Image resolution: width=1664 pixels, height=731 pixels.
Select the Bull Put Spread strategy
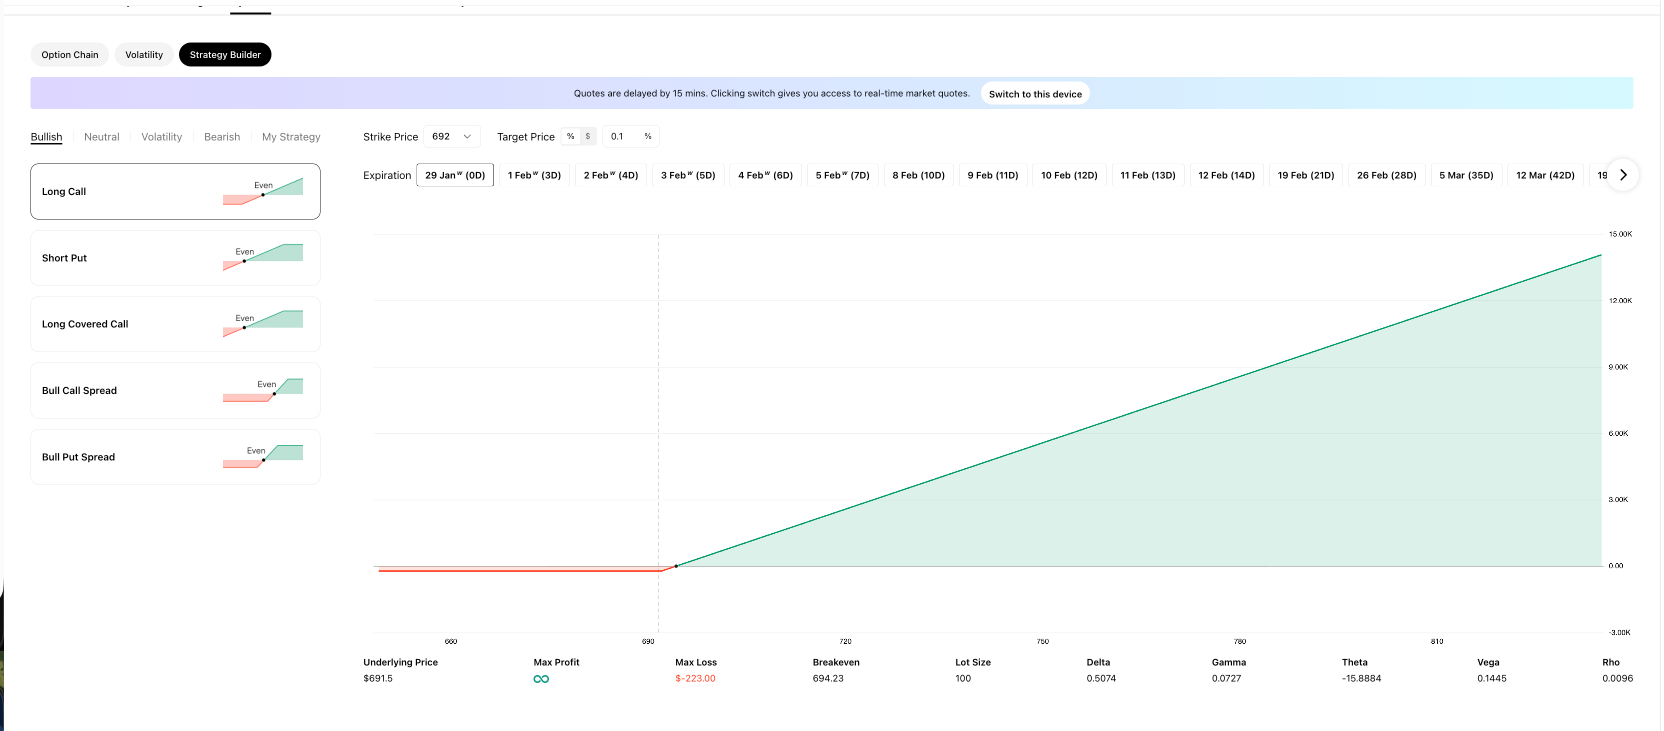pyautogui.click(x=175, y=457)
